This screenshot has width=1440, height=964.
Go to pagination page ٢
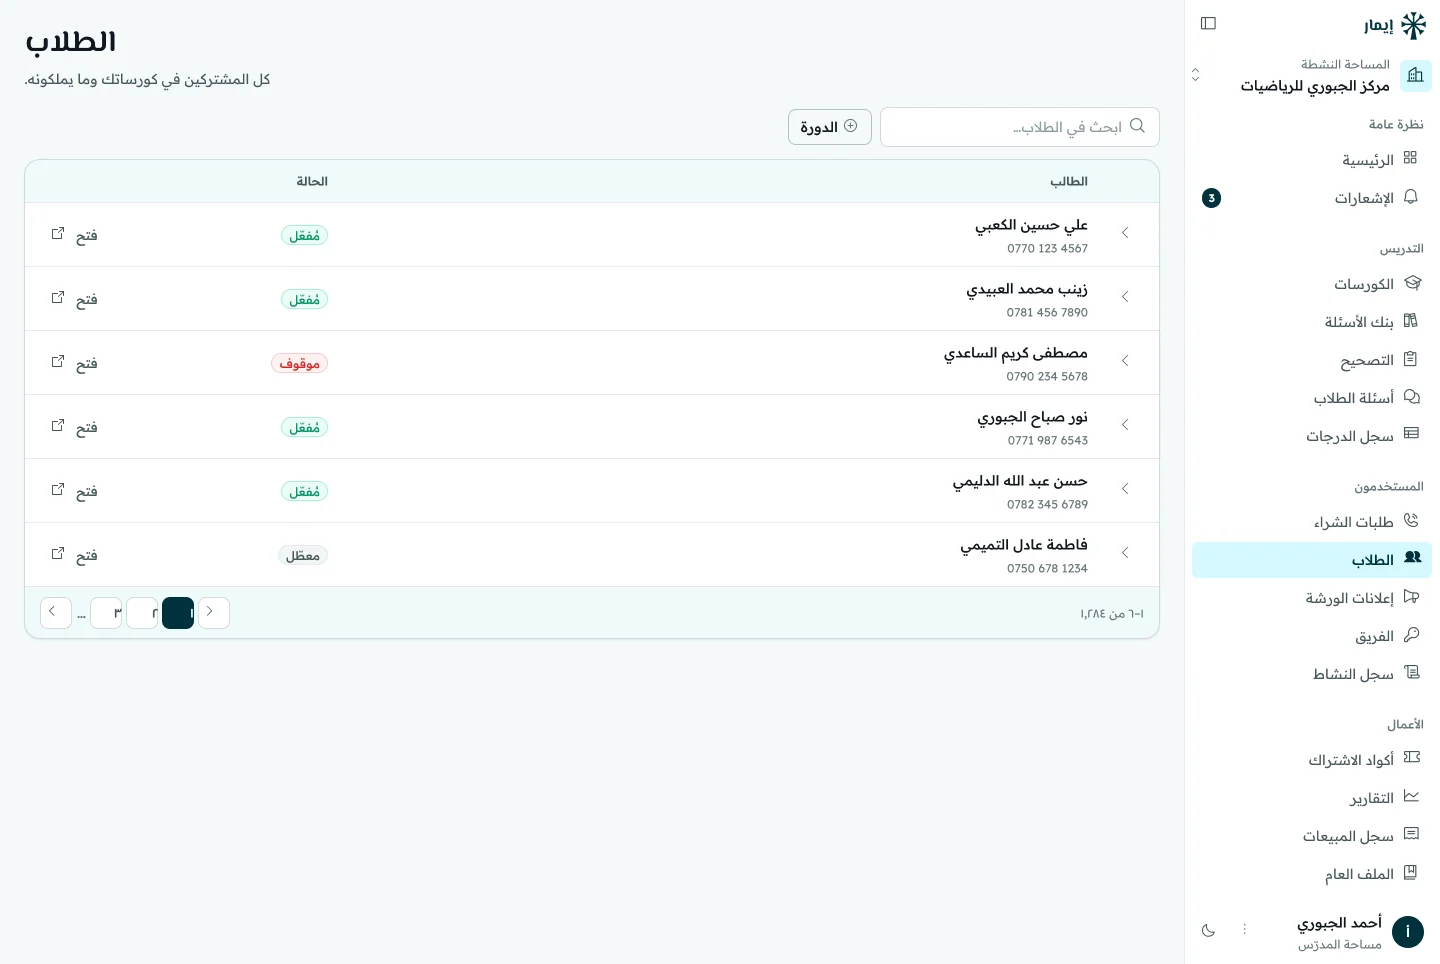[142, 613]
